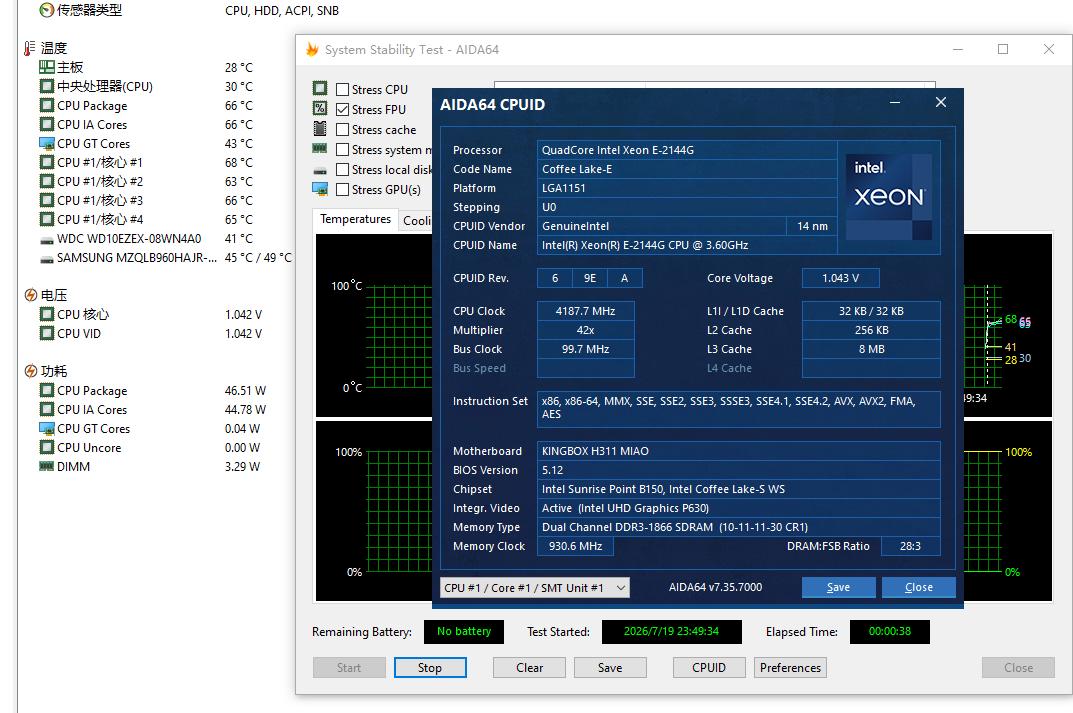The image size is (1073, 713).
Task: Click the DIMM memory module icon
Action: pyautogui.click(x=47, y=467)
